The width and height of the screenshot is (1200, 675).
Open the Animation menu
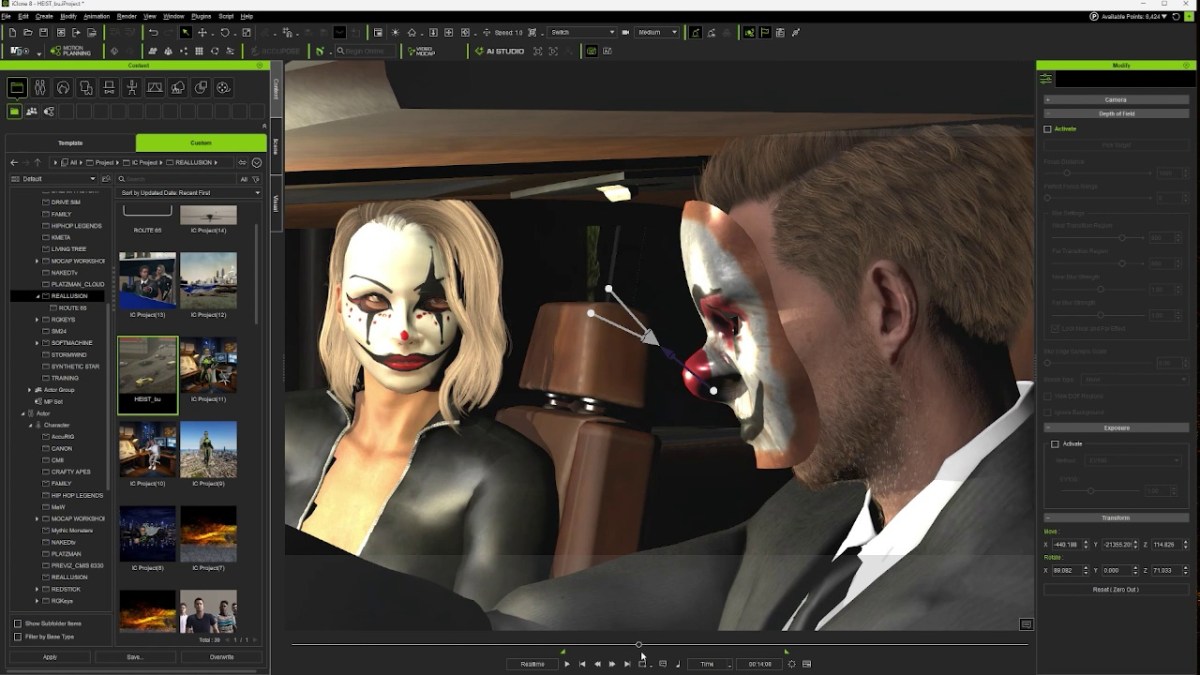(97, 16)
